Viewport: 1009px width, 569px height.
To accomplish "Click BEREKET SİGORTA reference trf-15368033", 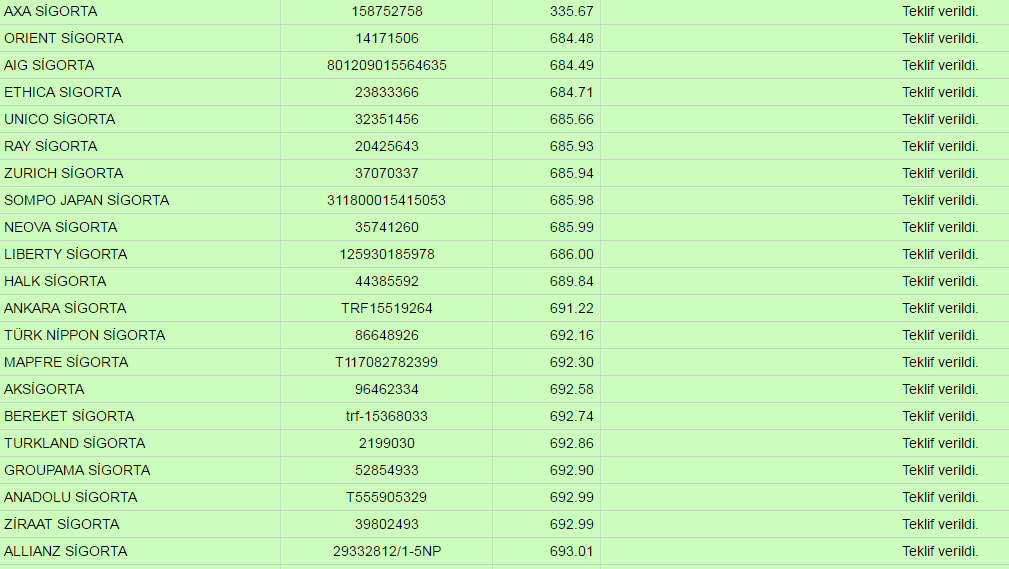I will pos(386,416).
